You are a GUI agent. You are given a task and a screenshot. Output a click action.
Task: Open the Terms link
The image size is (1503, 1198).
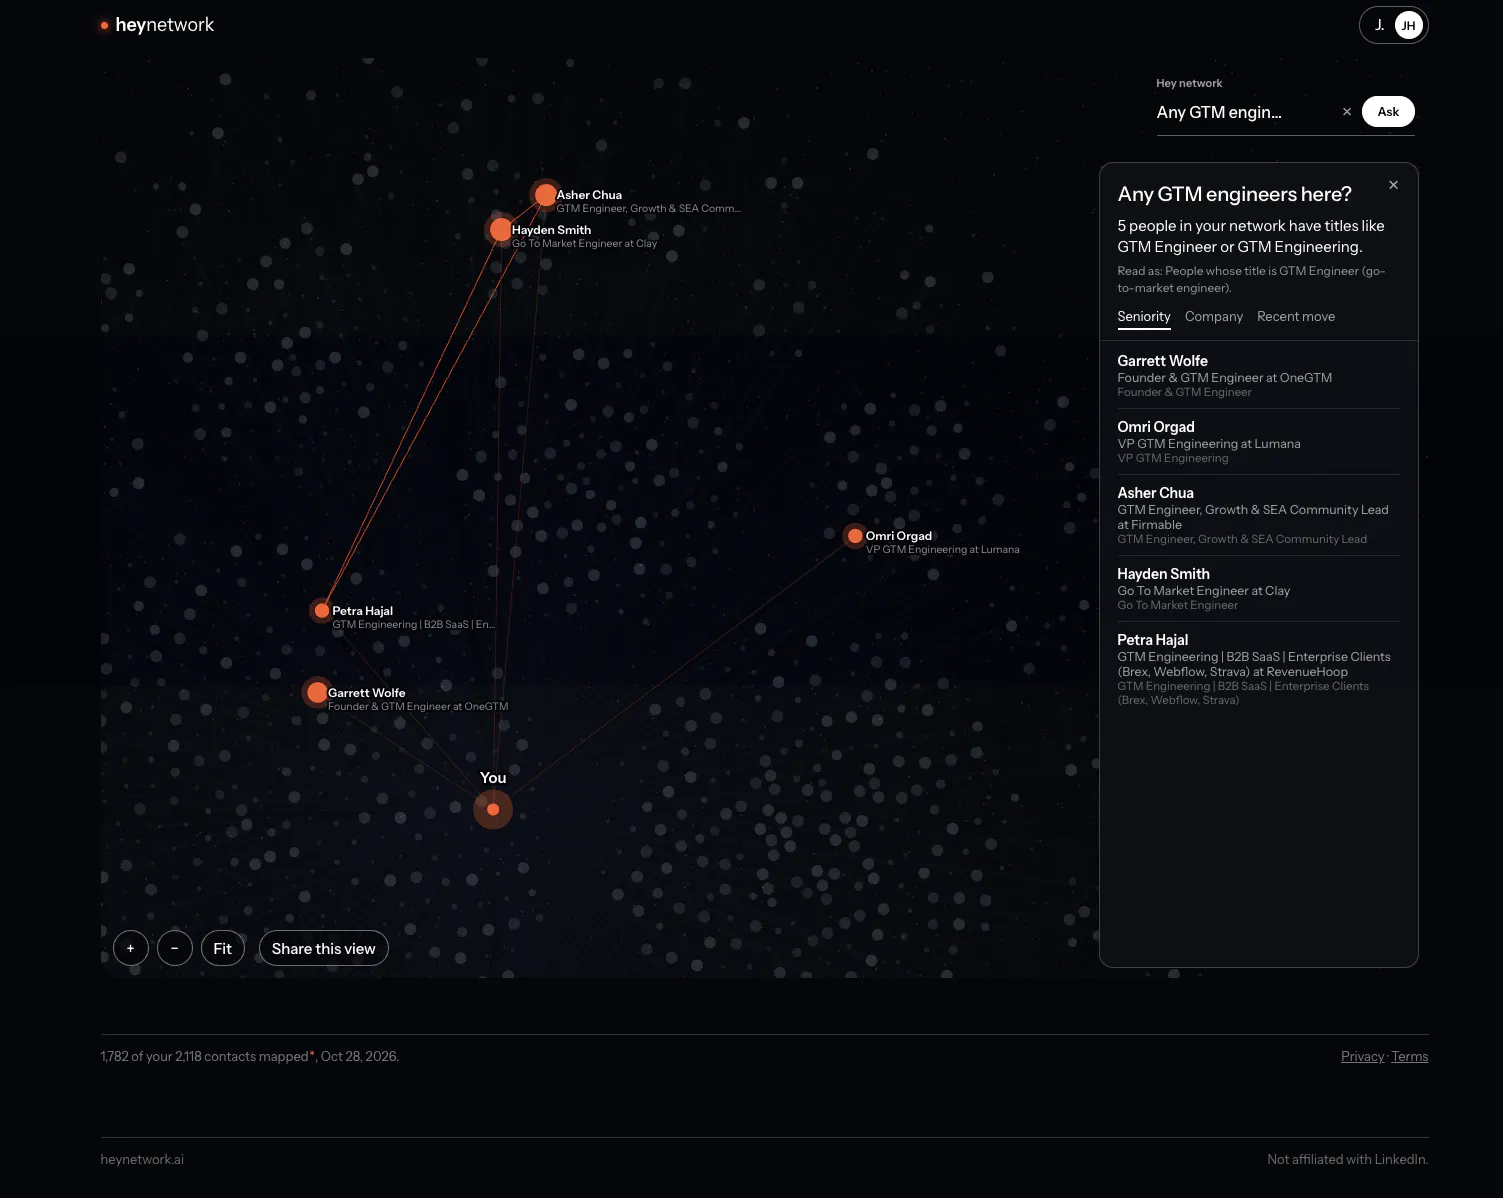(x=1410, y=1057)
